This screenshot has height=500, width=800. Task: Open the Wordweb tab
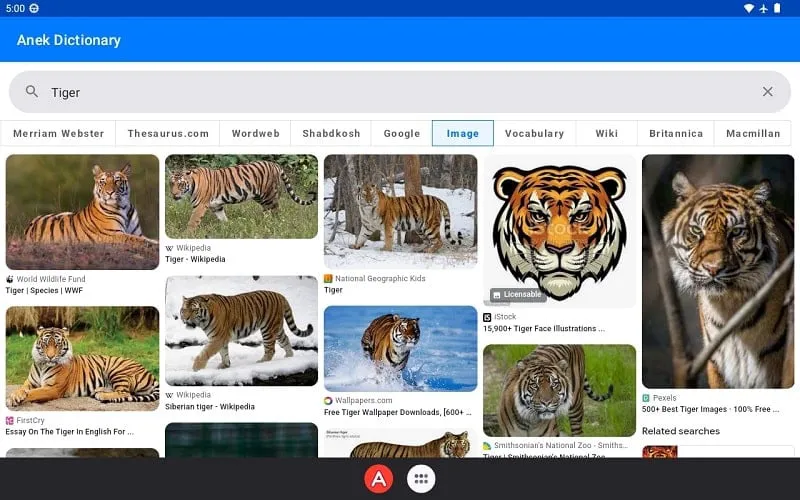[x=255, y=133]
